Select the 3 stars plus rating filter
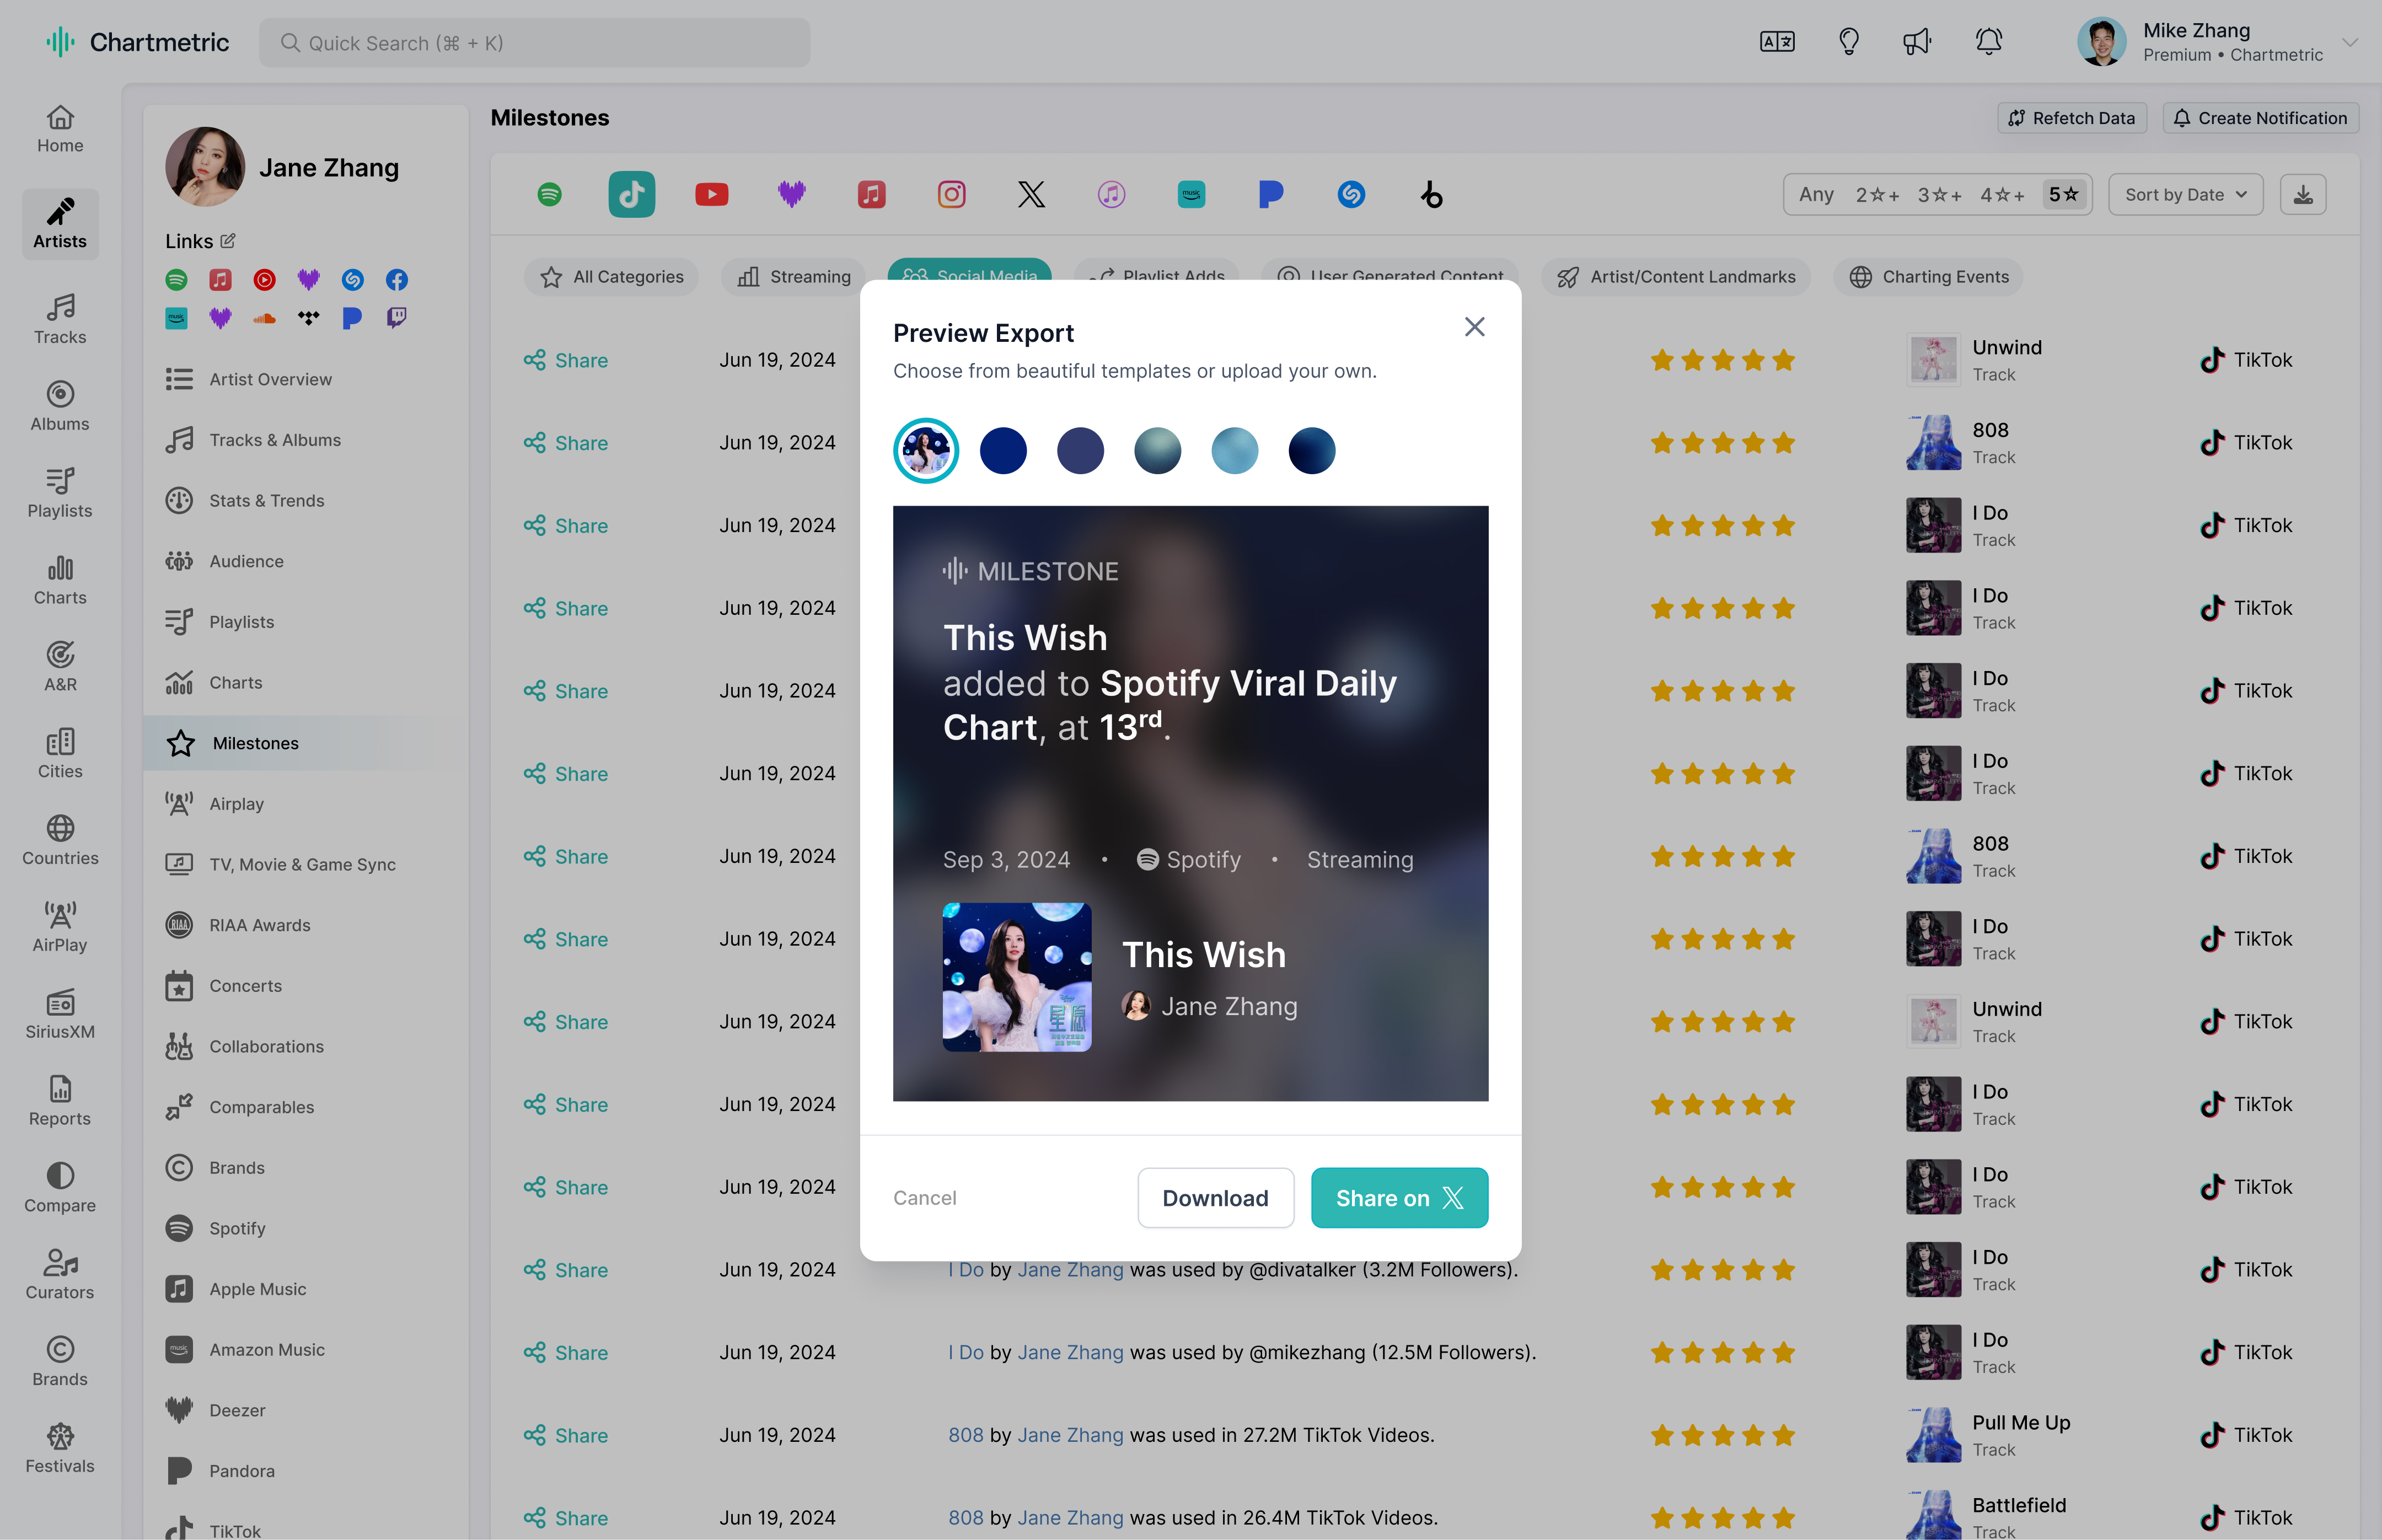 point(1939,194)
